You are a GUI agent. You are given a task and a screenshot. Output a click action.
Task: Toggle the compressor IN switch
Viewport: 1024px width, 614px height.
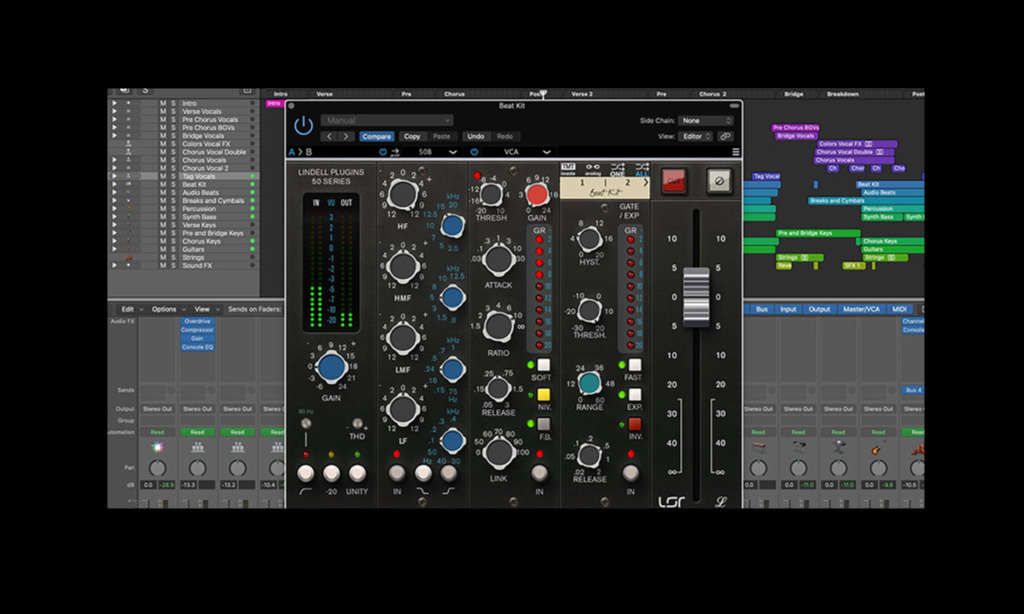(539, 472)
